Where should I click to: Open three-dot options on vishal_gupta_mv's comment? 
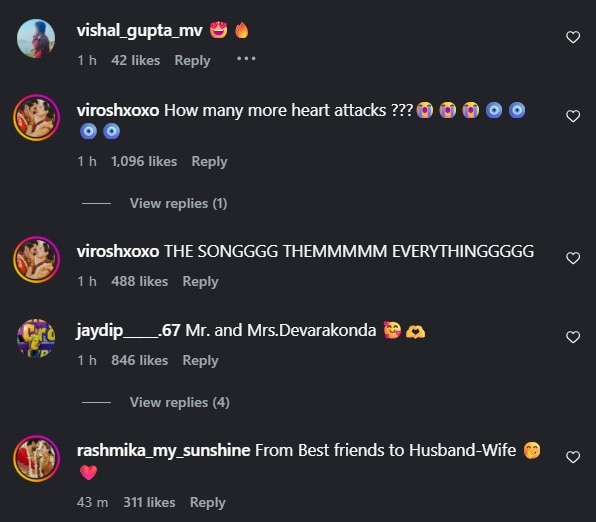tap(246, 59)
